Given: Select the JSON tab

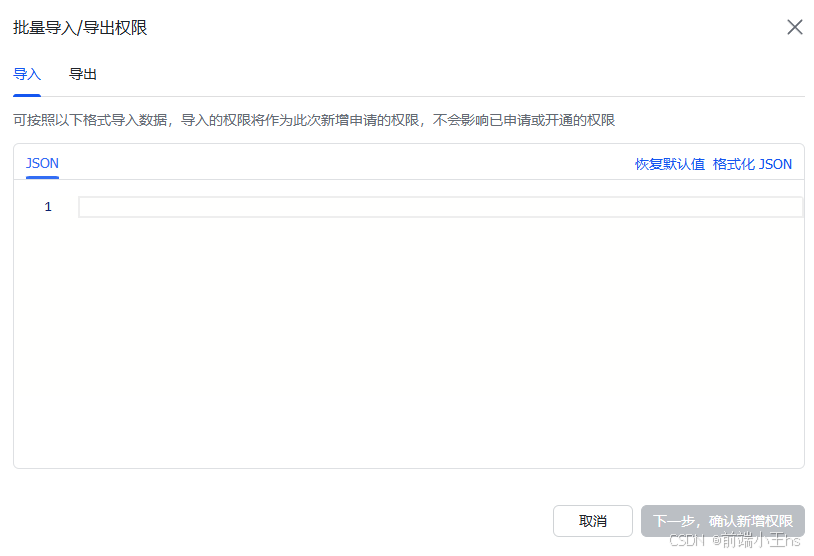Looking at the screenshot, I should [x=42, y=164].
